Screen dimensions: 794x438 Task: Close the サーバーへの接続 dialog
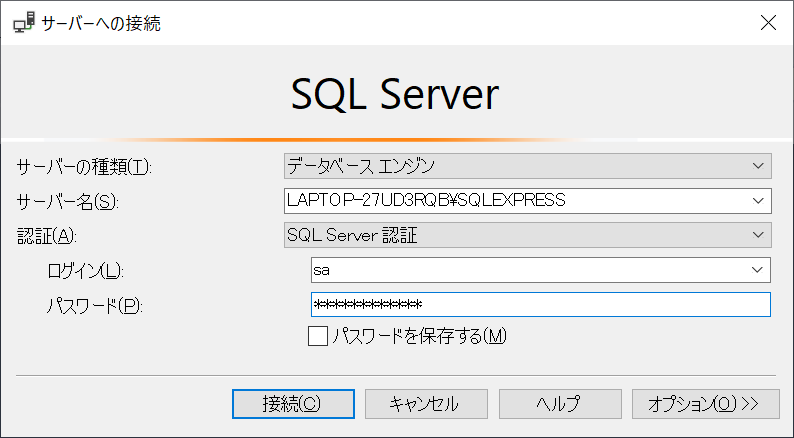[768, 23]
